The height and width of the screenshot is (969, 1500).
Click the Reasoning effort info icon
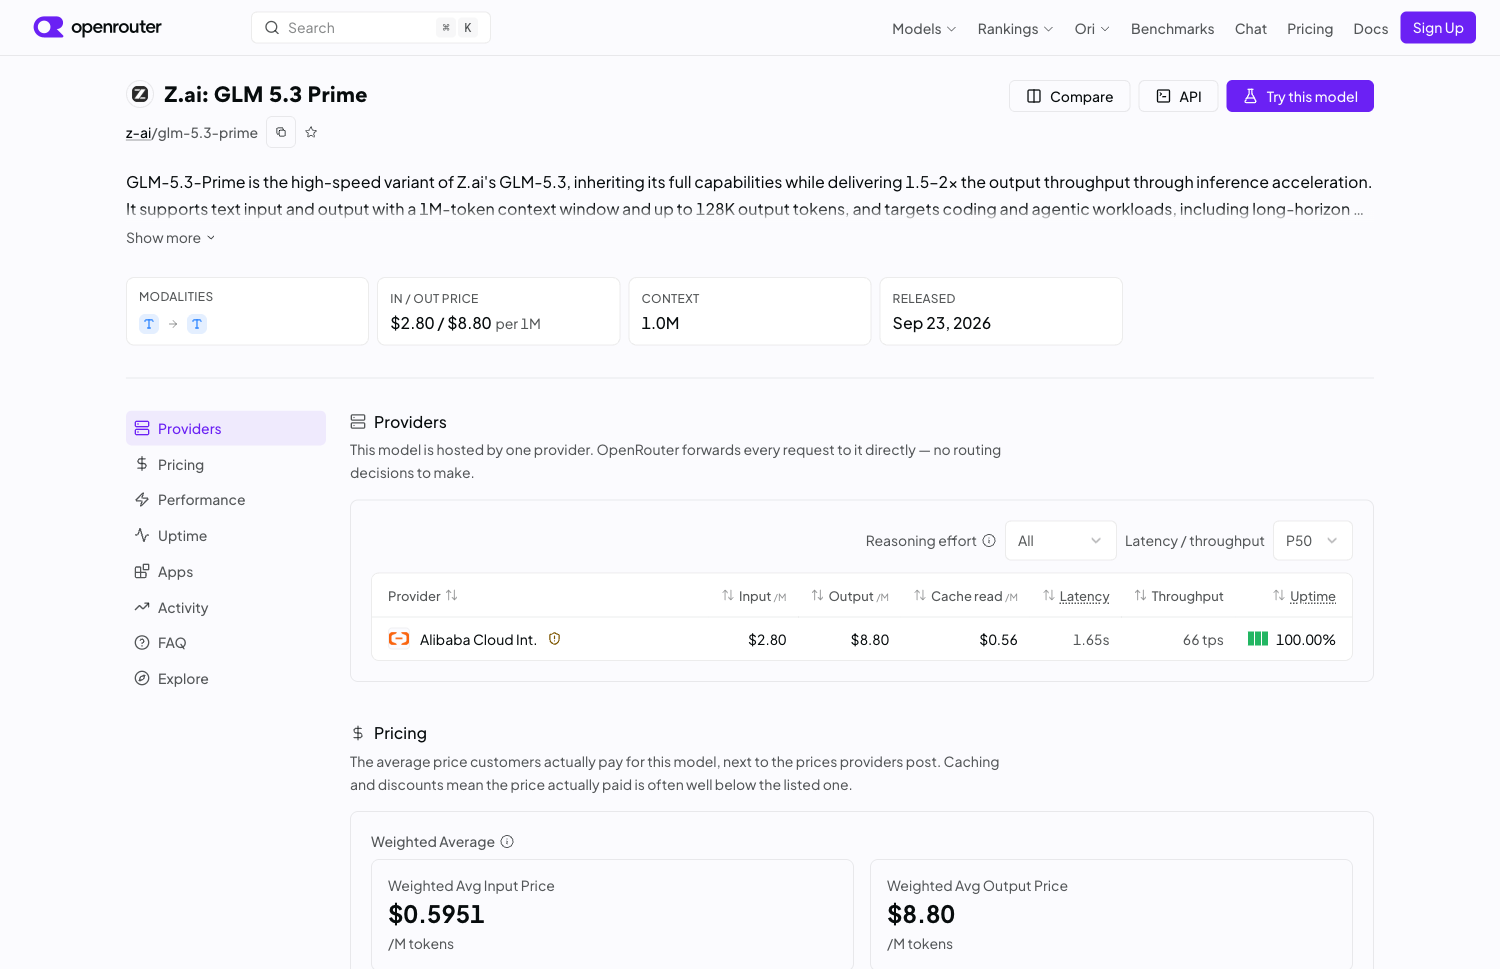[x=989, y=541]
